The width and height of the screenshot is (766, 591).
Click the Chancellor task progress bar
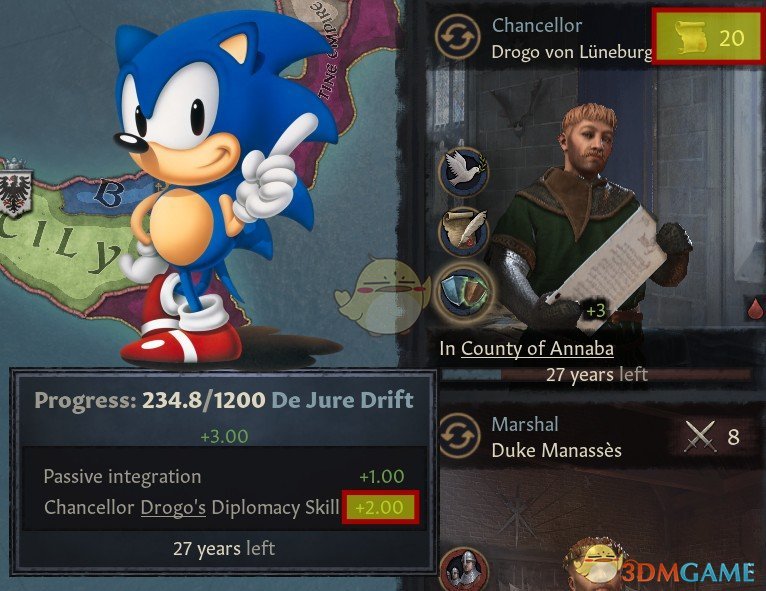point(595,375)
